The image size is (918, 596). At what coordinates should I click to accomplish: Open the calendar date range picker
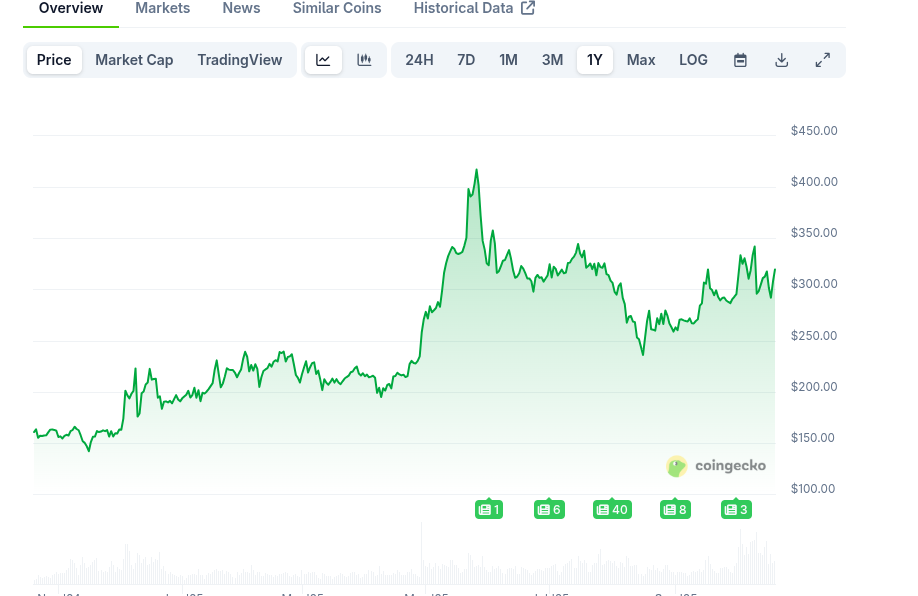(x=740, y=60)
